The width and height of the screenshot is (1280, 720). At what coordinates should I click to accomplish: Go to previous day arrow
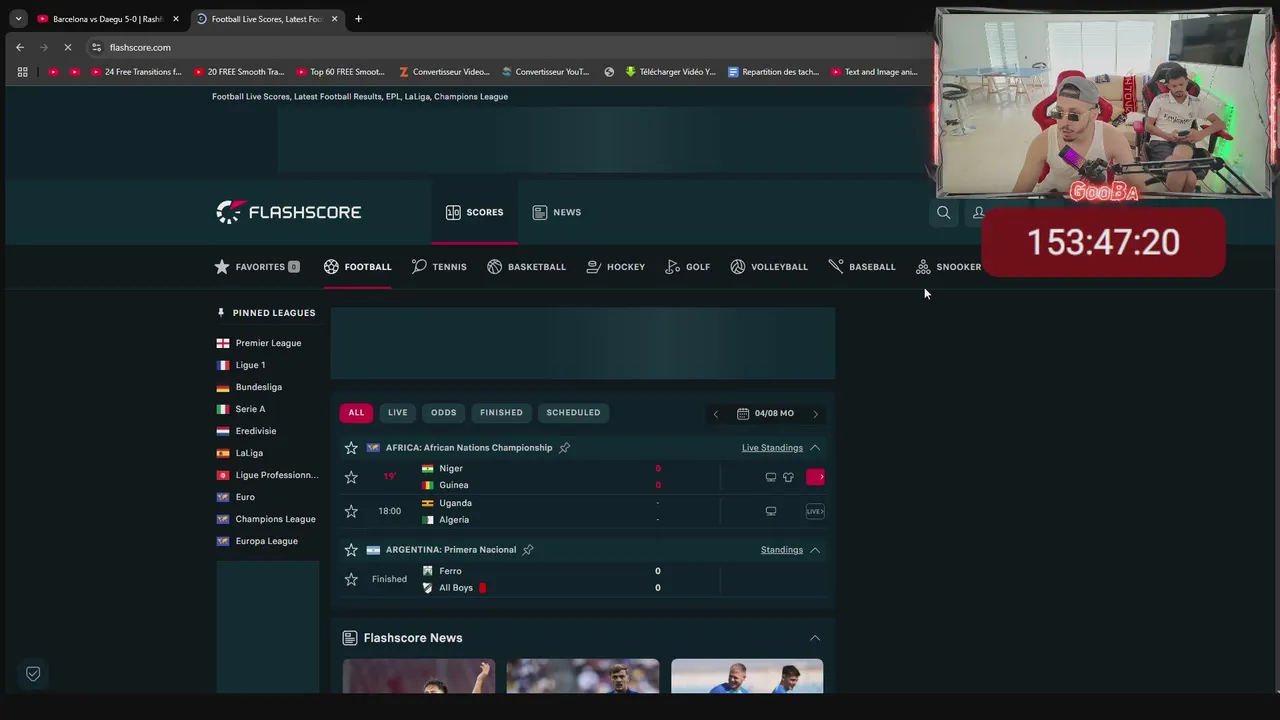(x=715, y=414)
